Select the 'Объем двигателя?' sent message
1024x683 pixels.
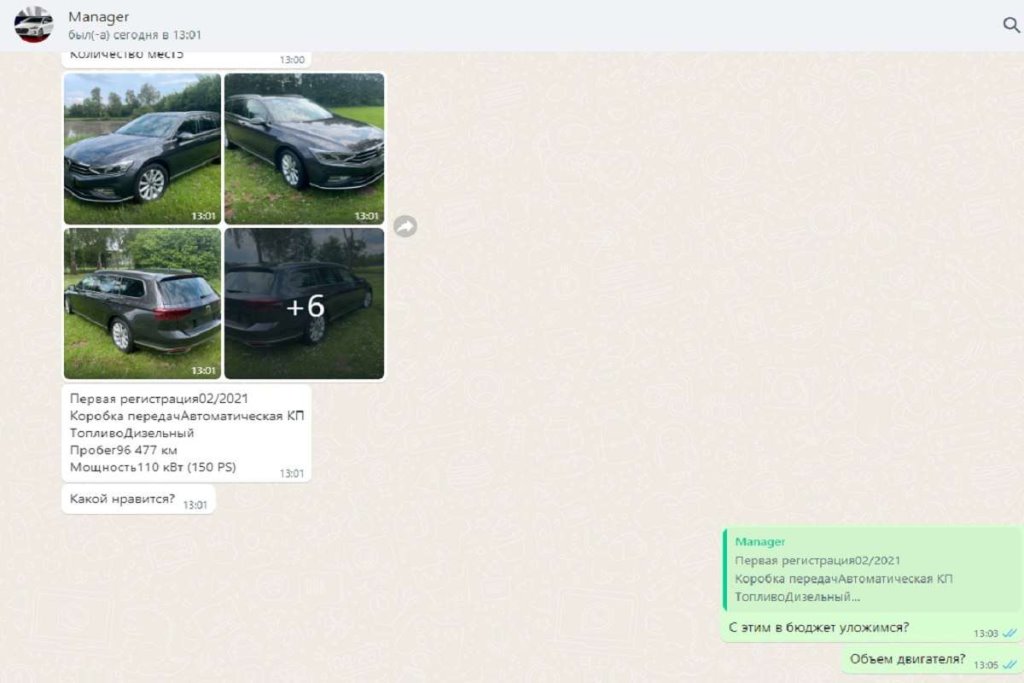[x=907, y=659]
